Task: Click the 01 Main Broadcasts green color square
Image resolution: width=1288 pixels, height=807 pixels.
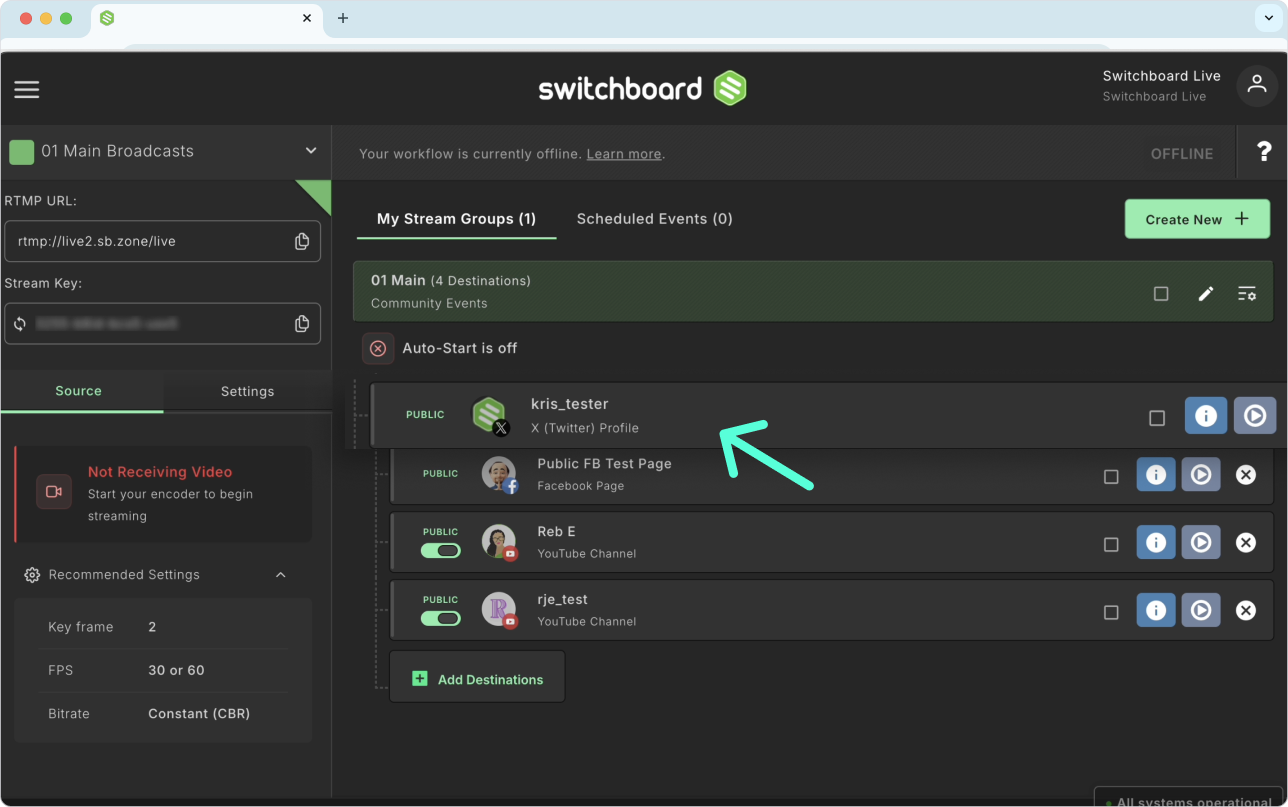Action: 21,152
